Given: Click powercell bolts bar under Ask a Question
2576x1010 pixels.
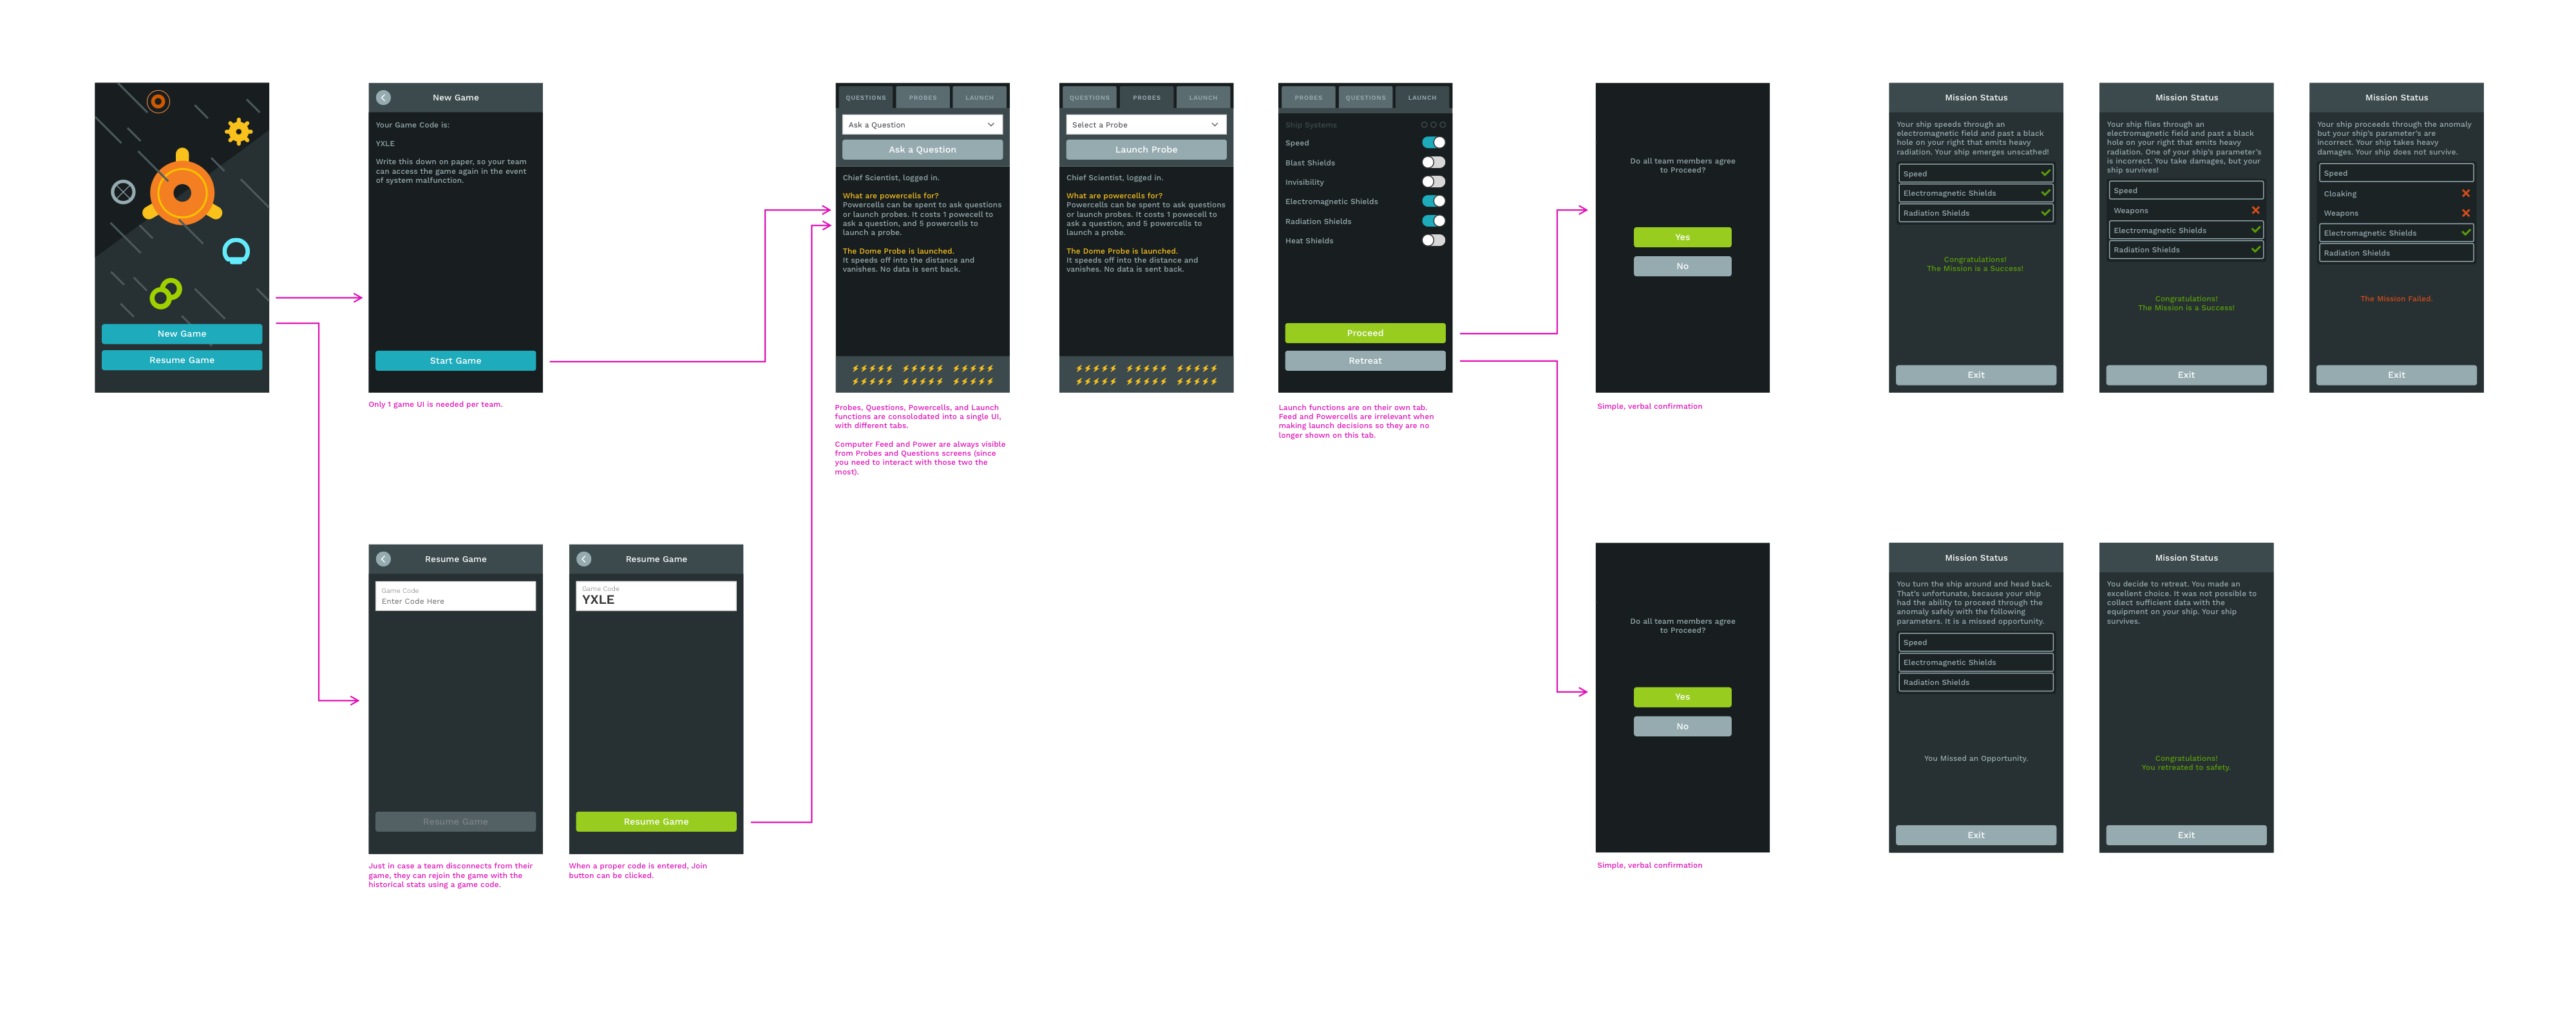Looking at the screenshot, I should (922, 375).
